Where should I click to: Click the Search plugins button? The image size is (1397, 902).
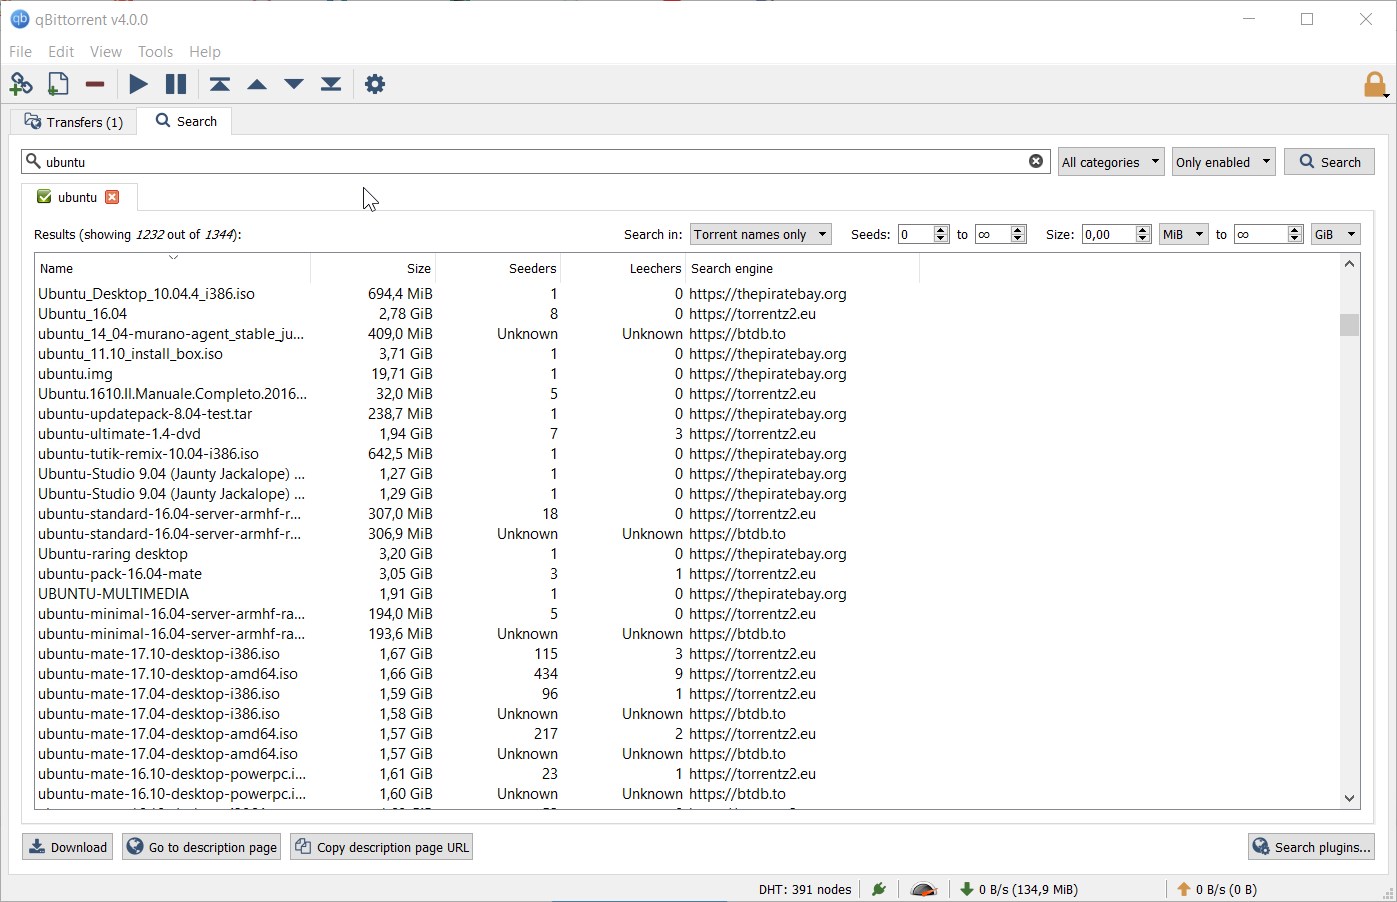click(1311, 847)
